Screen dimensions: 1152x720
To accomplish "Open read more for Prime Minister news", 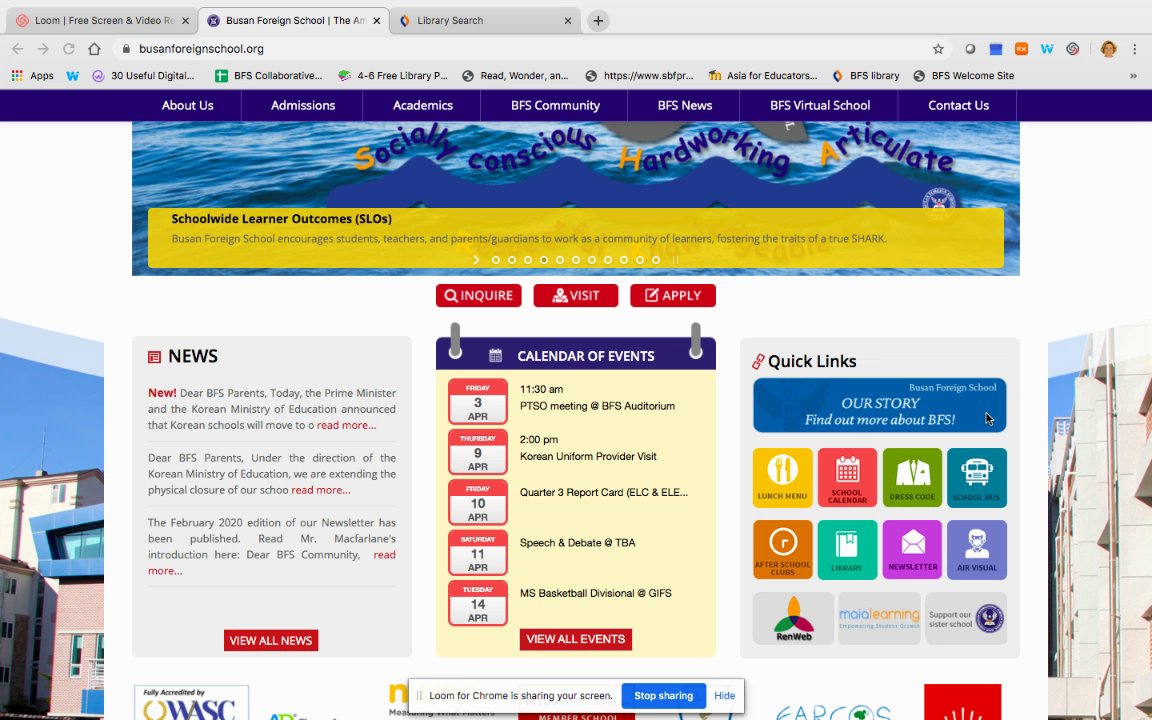I will (346, 425).
